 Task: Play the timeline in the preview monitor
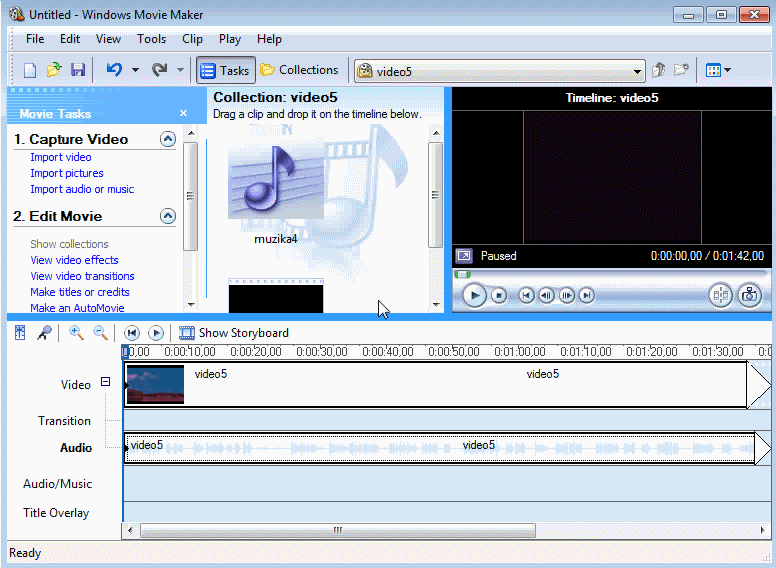coord(474,296)
